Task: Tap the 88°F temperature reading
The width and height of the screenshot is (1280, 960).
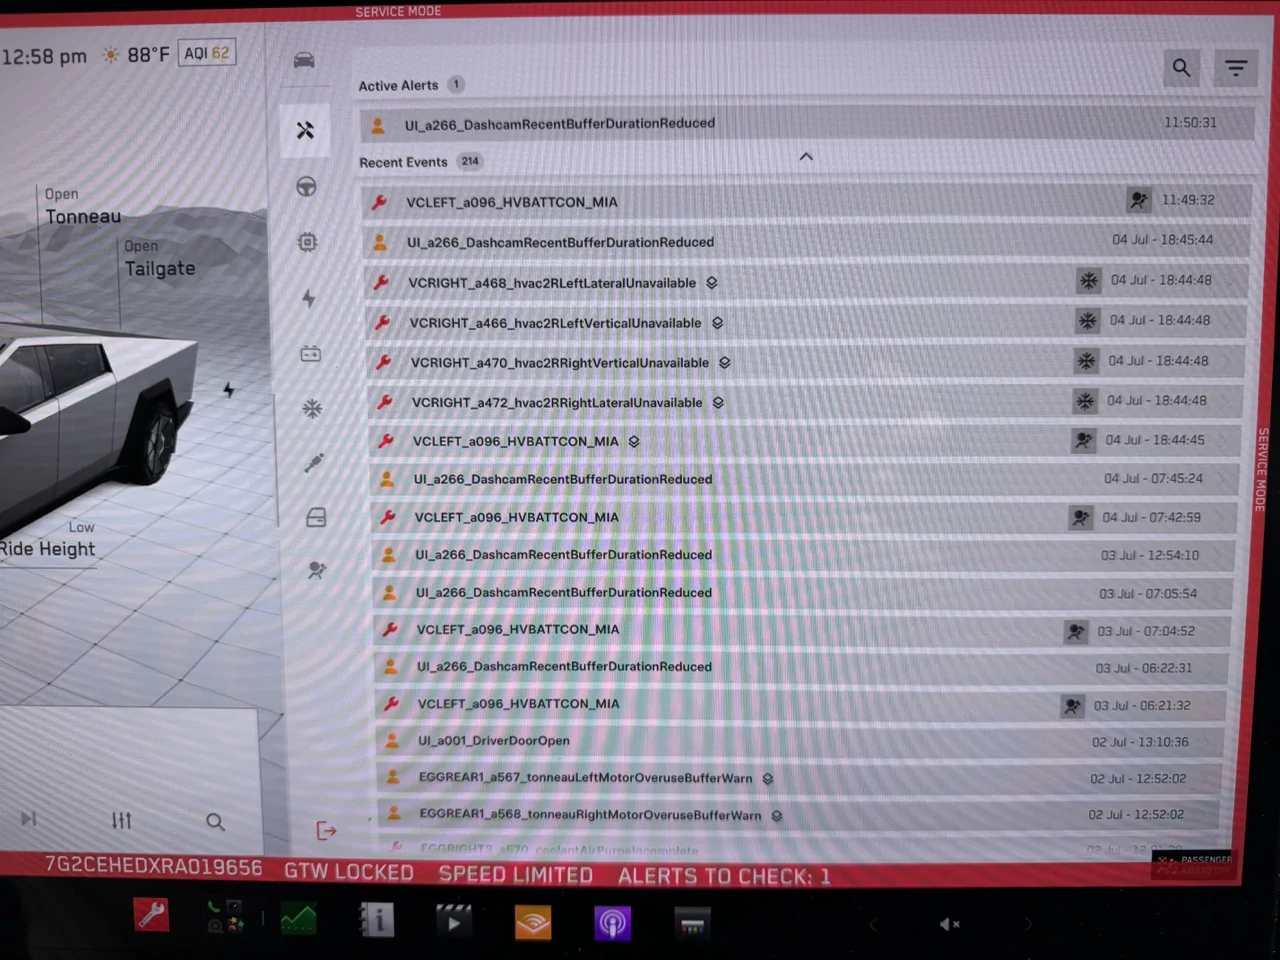Action: (x=148, y=55)
